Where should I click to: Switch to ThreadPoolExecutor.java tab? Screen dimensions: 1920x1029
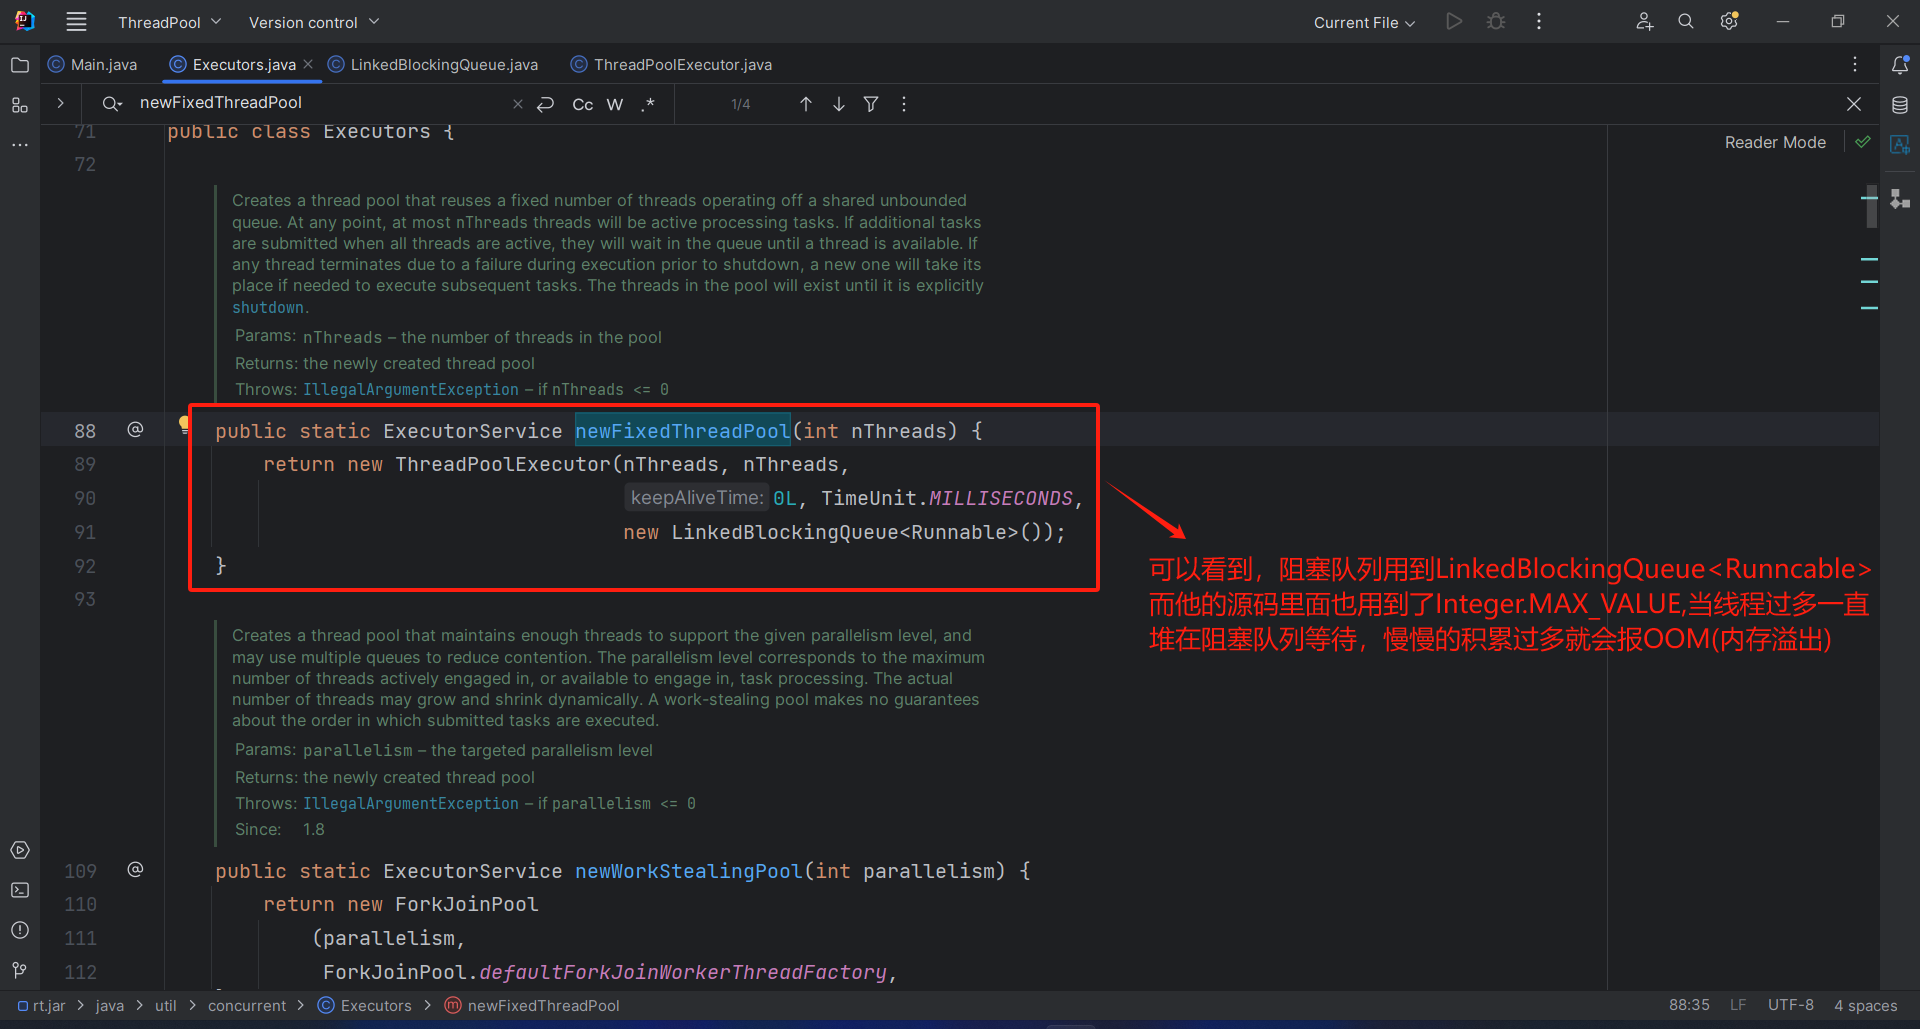[671, 64]
